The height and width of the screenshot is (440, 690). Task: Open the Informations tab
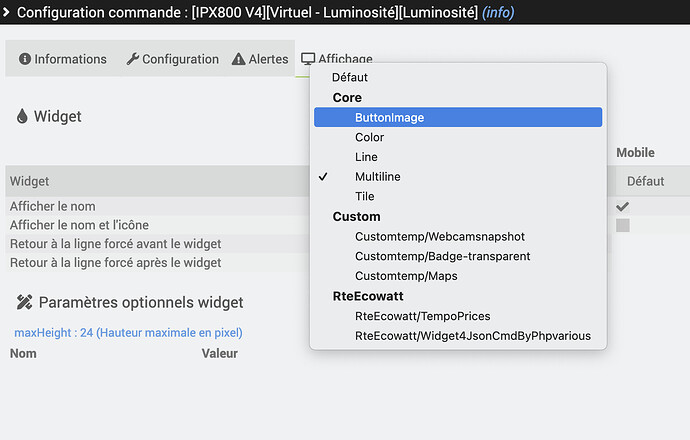(x=62, y=59)
